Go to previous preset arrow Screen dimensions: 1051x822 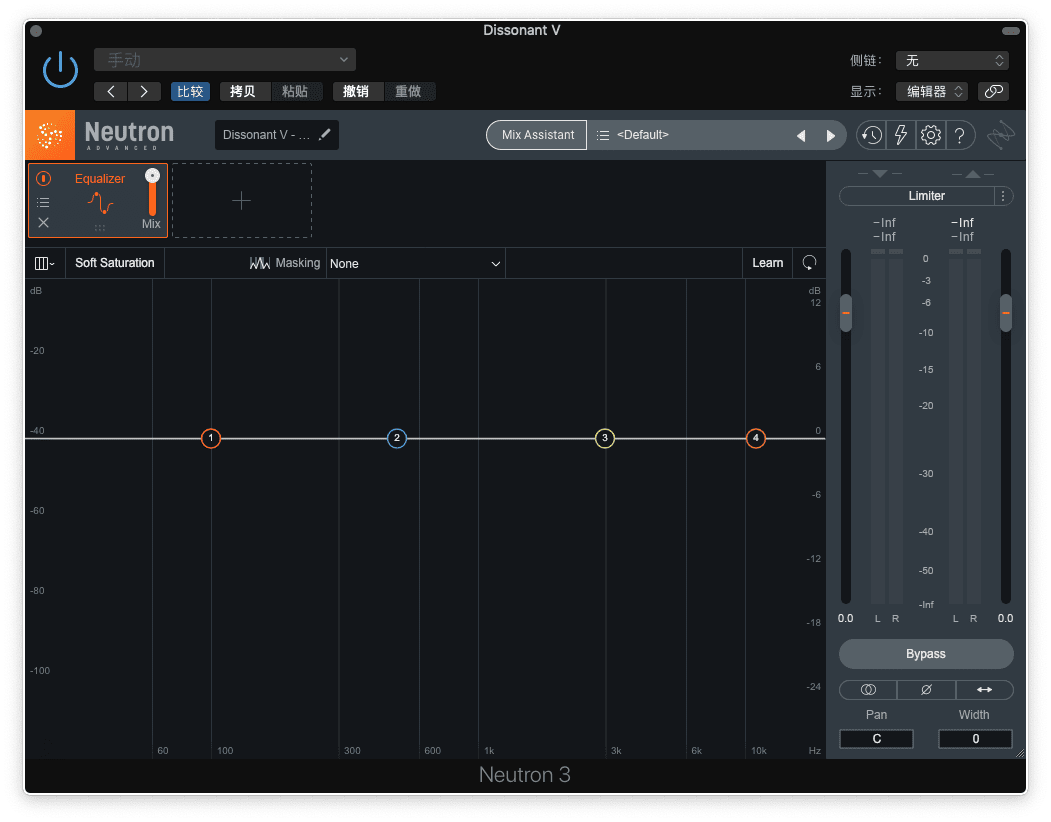[111, 91]
